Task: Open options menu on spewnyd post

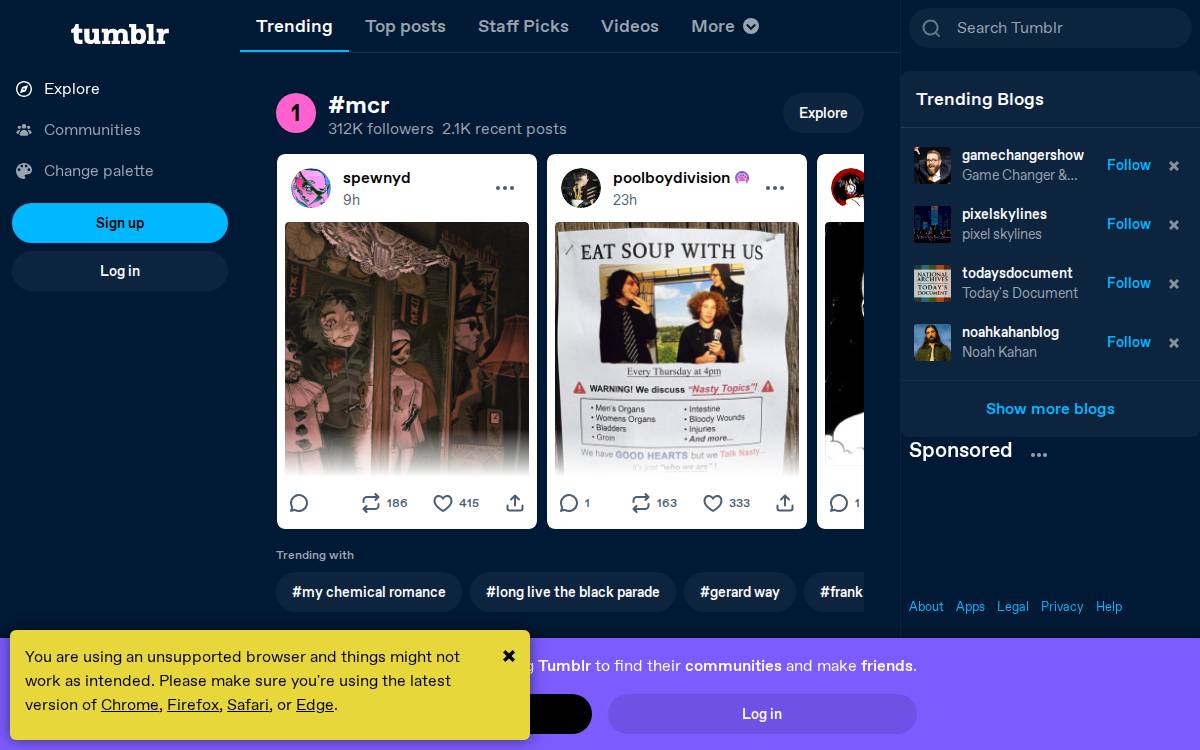Action: click(505, 188)
